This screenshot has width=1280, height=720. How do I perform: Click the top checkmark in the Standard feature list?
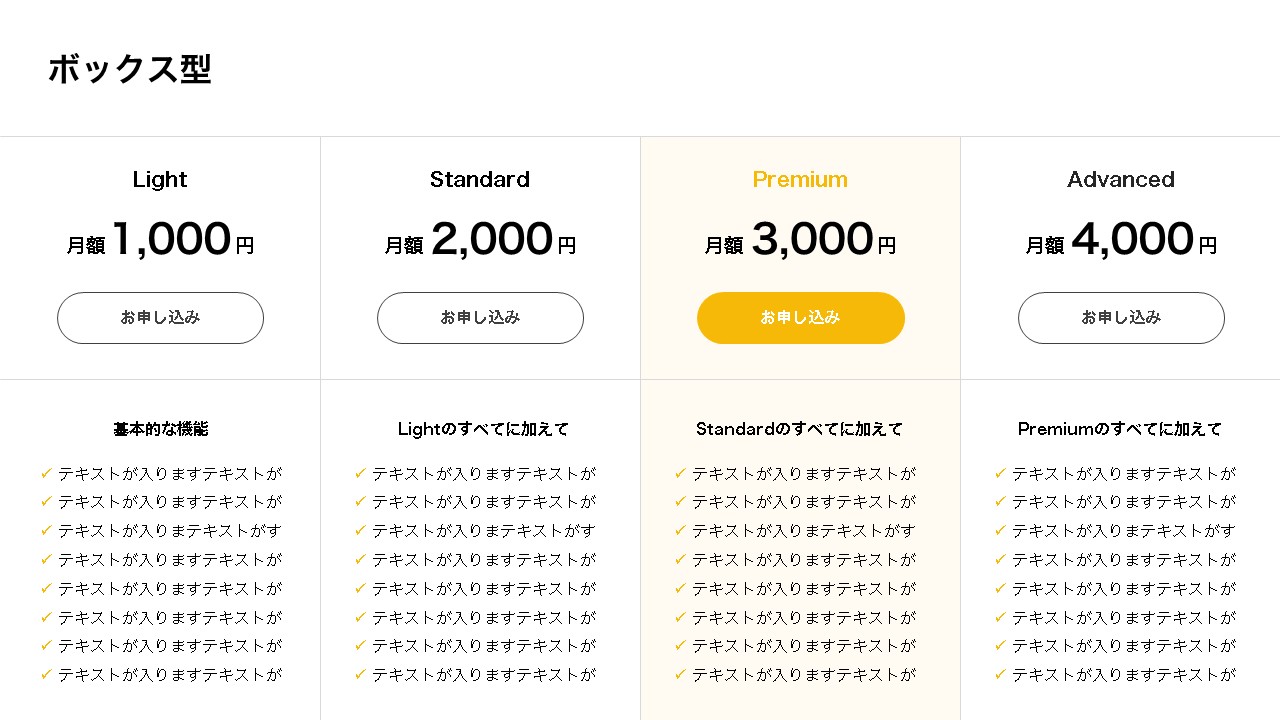360,473
